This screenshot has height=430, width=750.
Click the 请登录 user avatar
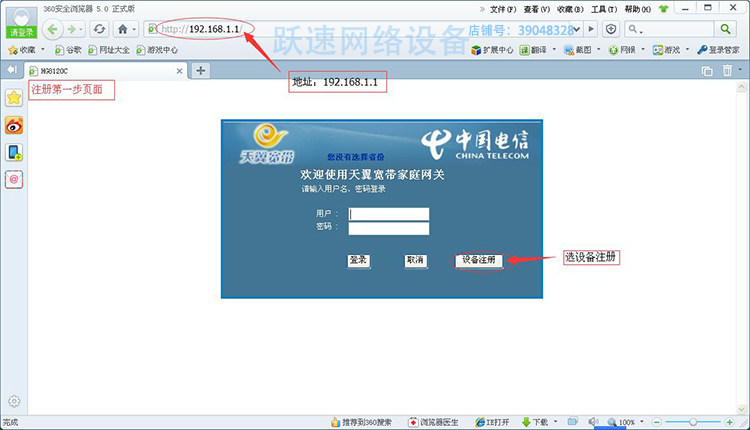22,22
